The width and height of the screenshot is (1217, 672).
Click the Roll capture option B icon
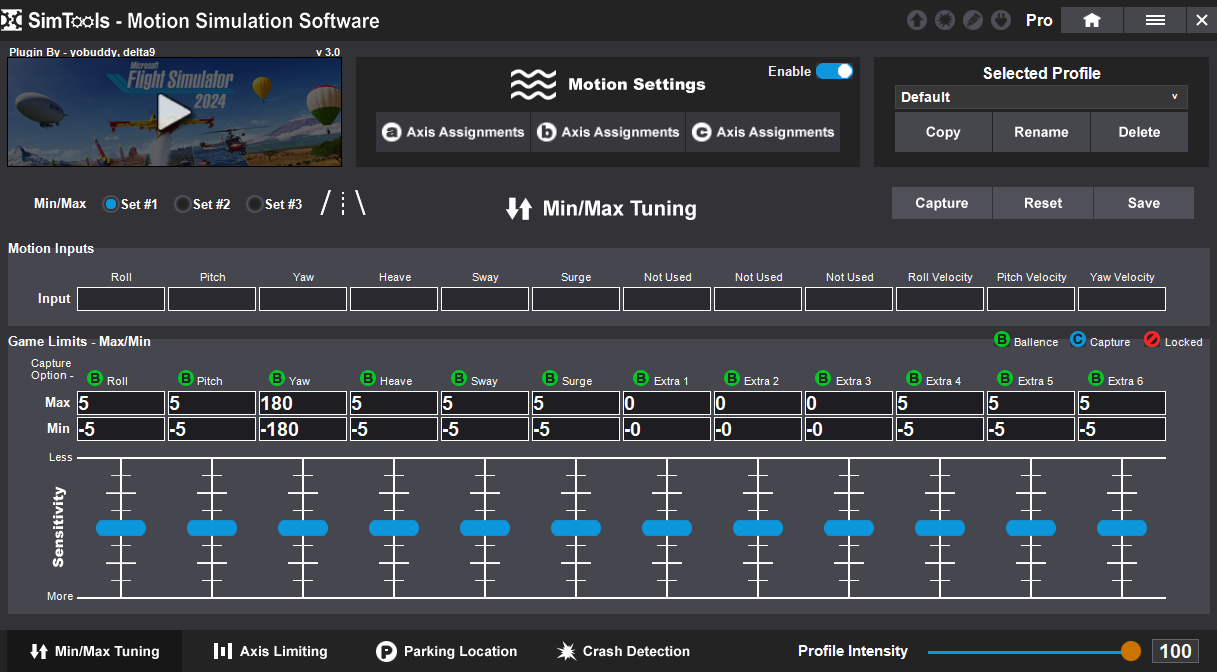[95, 379]
